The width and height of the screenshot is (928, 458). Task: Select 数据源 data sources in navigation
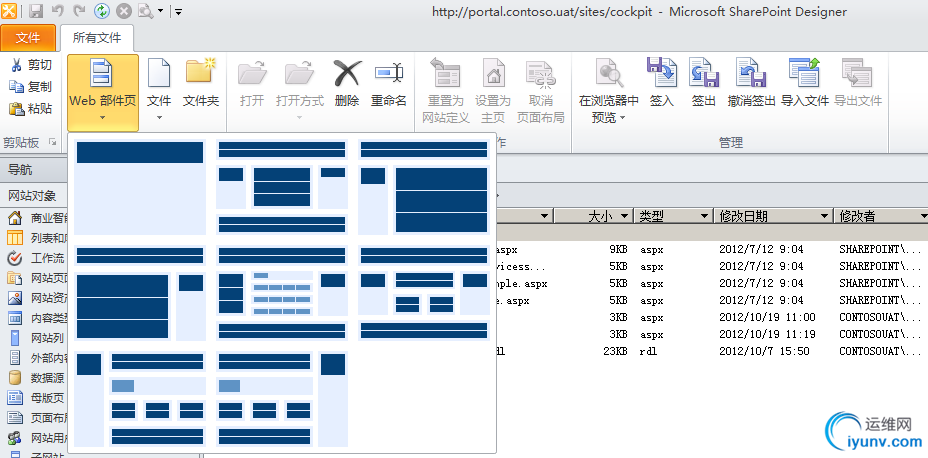pos(38,378)
